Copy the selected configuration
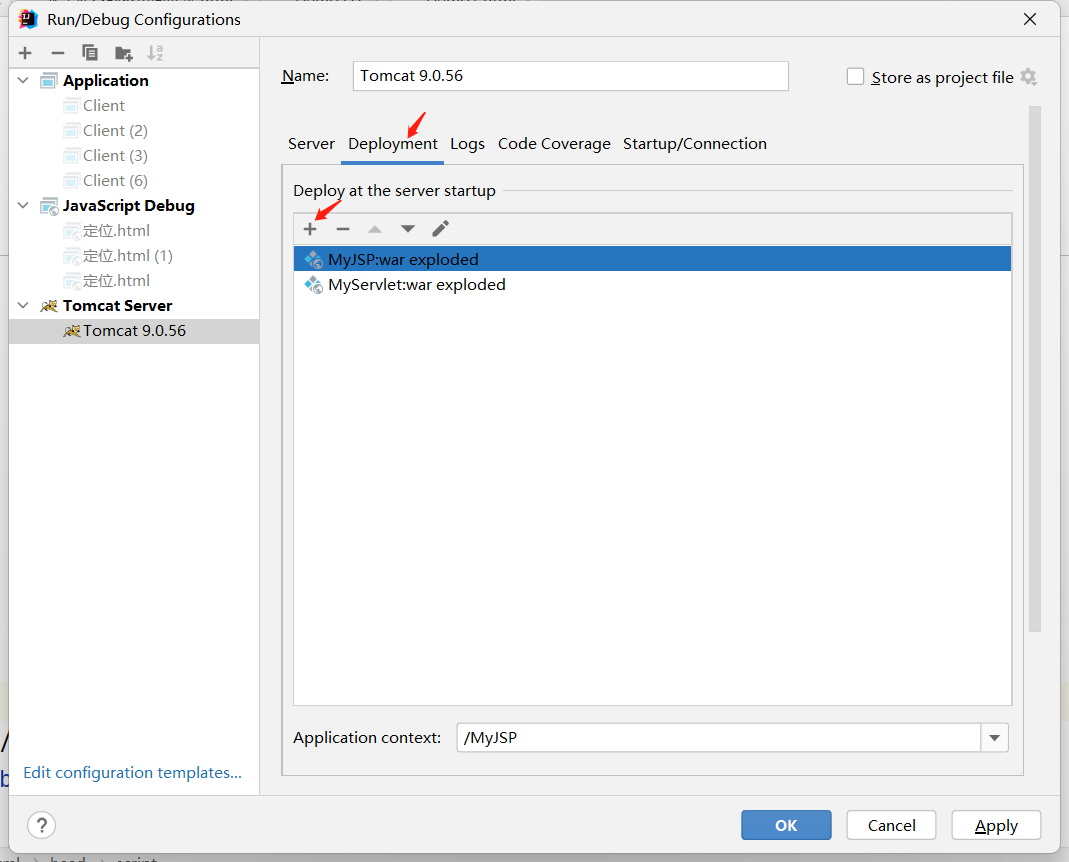The width and height of the screenshot is (1069, 862). (x=90, y=53)
